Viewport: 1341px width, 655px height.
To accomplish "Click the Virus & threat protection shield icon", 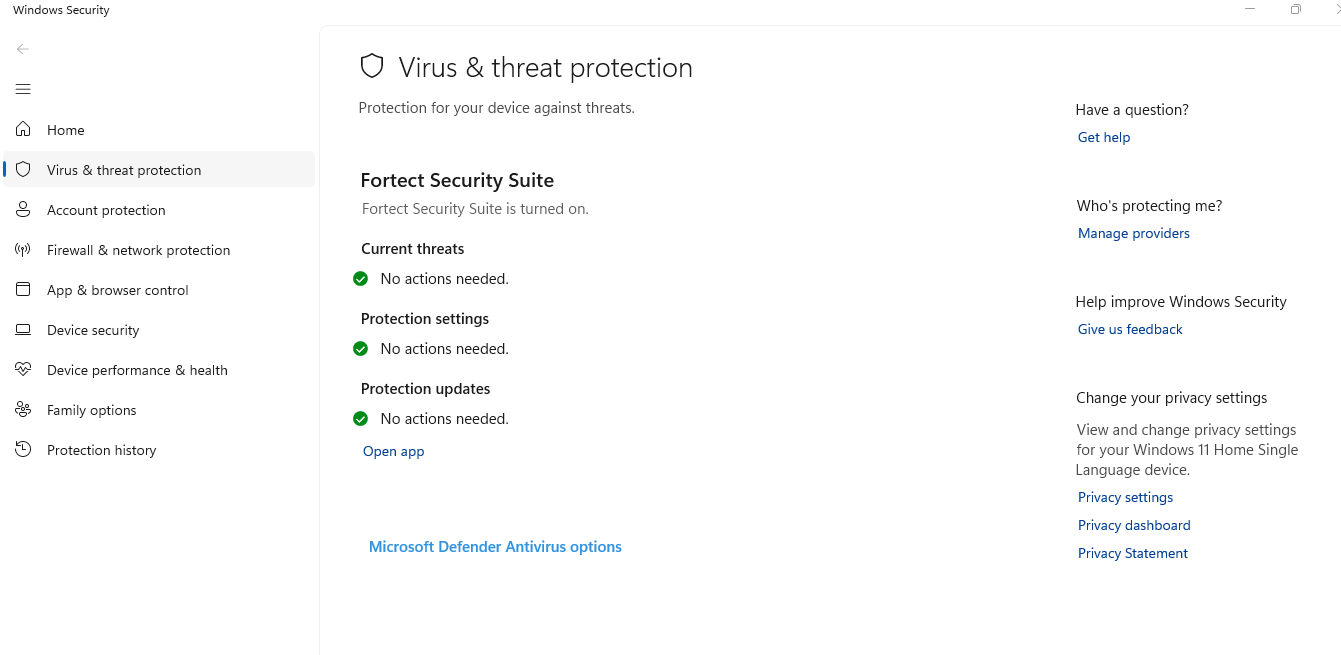I will coord(22,169).
